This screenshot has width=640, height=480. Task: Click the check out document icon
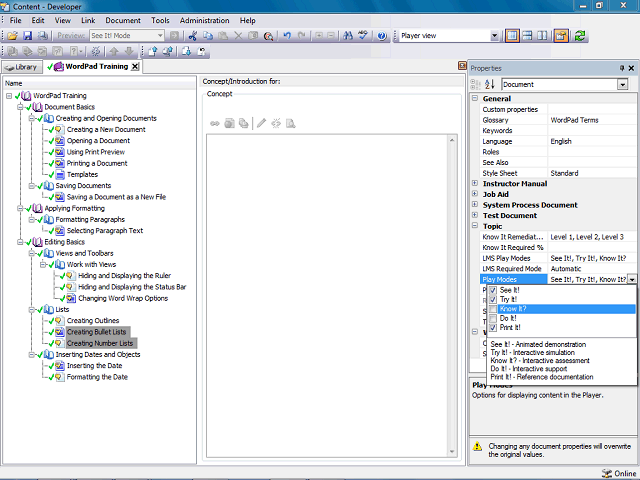point(168,51)
